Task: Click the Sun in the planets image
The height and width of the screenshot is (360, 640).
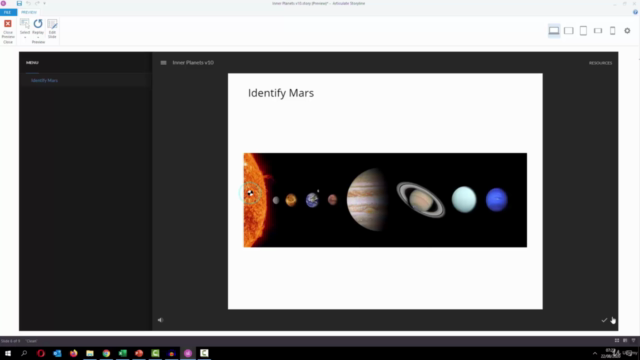Action: 255,200
